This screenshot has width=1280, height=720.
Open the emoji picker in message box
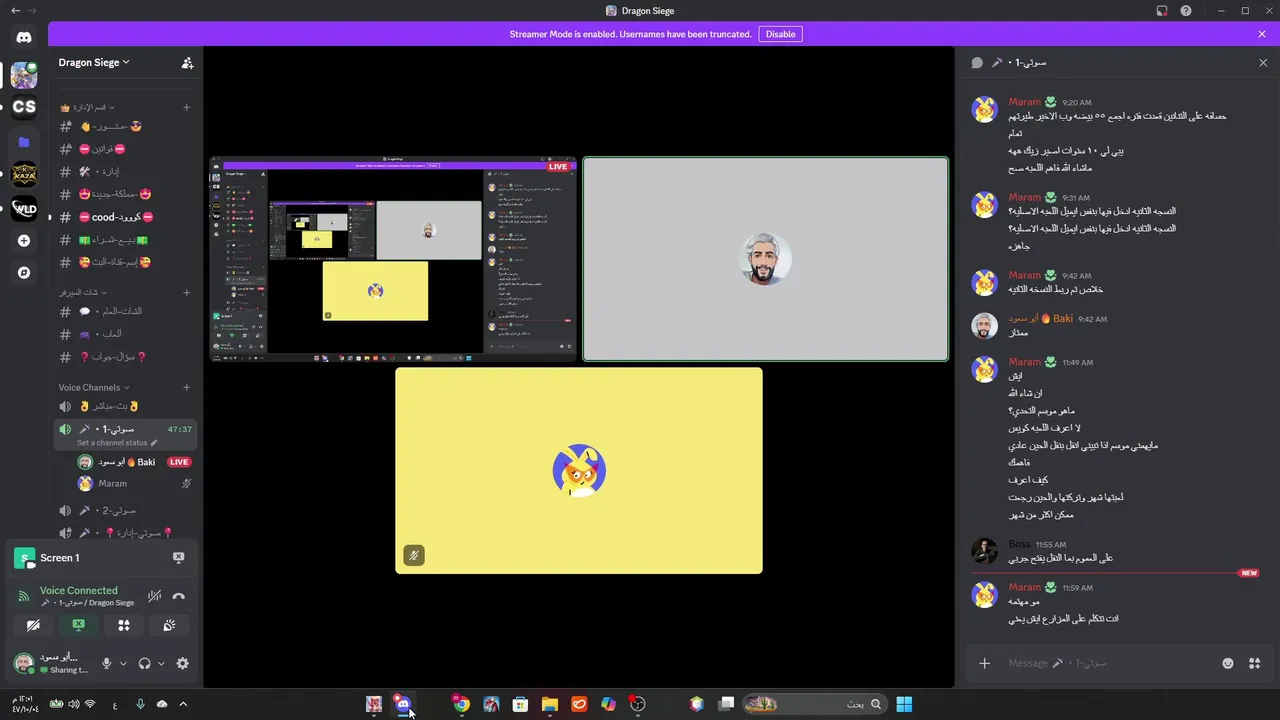click(1227, 663)
